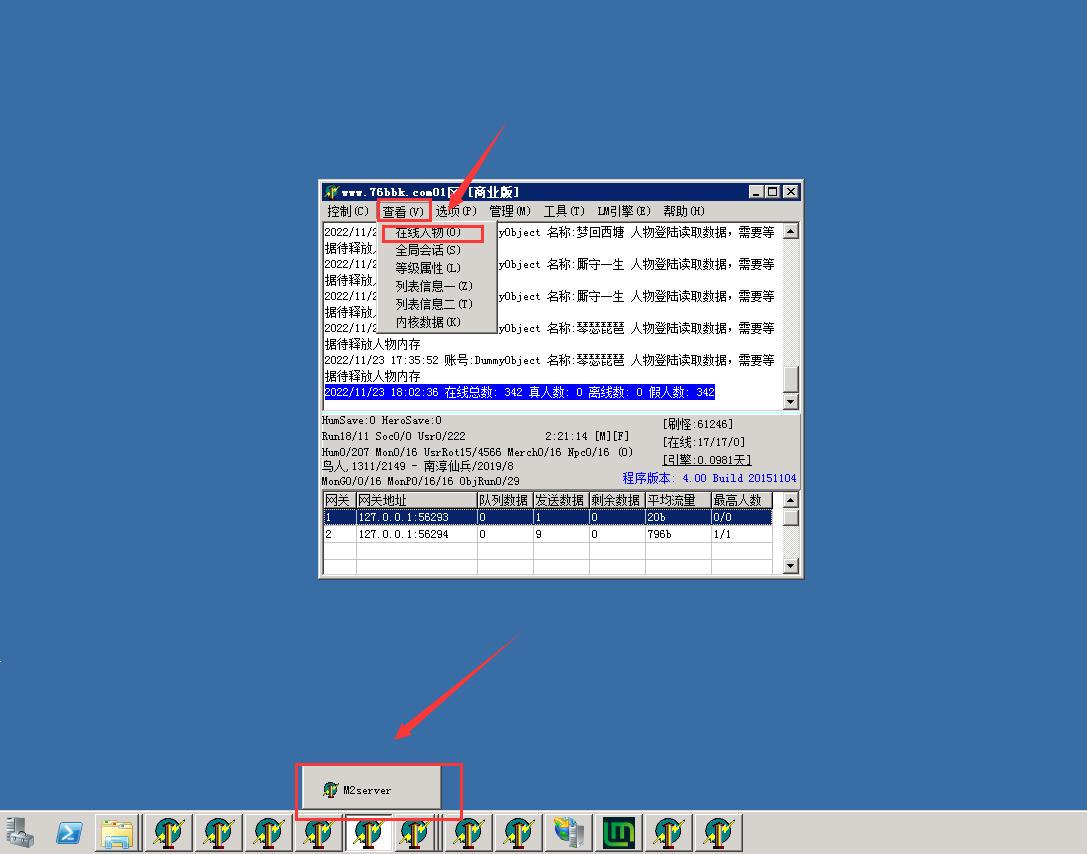
Task: Click the highlighted active M2server taskbar button
Action: point(368,832)
